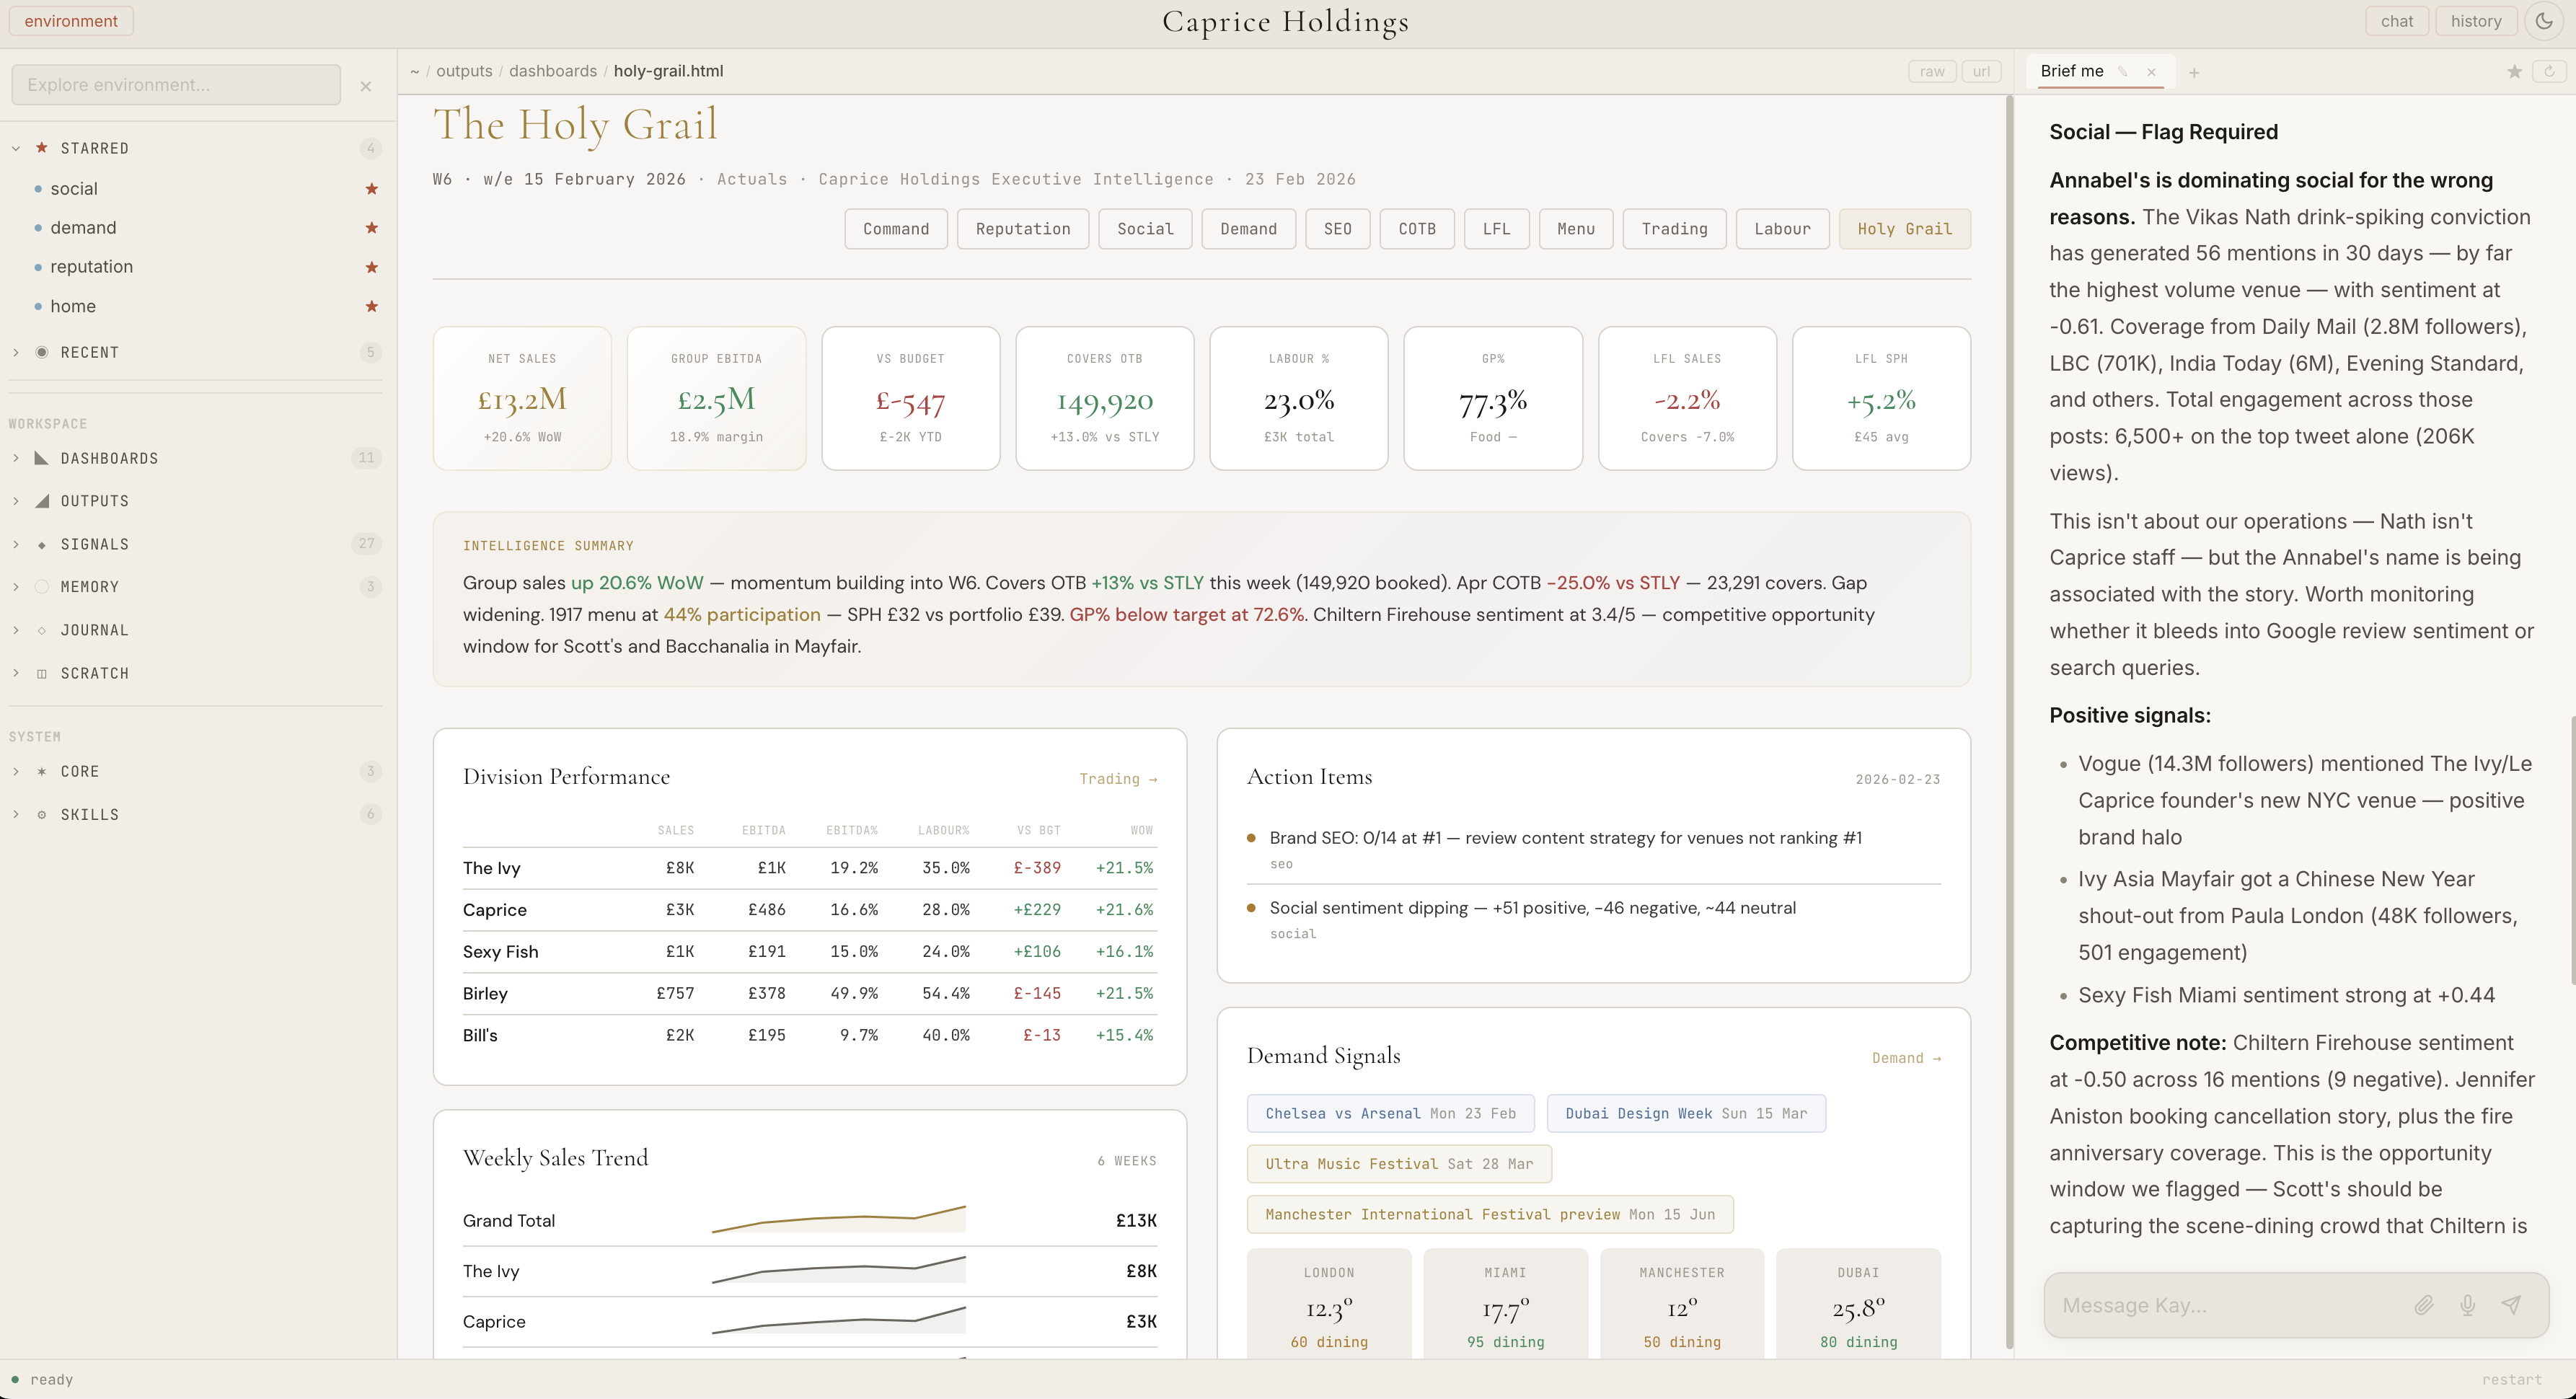The height and width of the screenshot is (1399, 2576).
Task: Collapse the STARRED section
Action: 15,147
